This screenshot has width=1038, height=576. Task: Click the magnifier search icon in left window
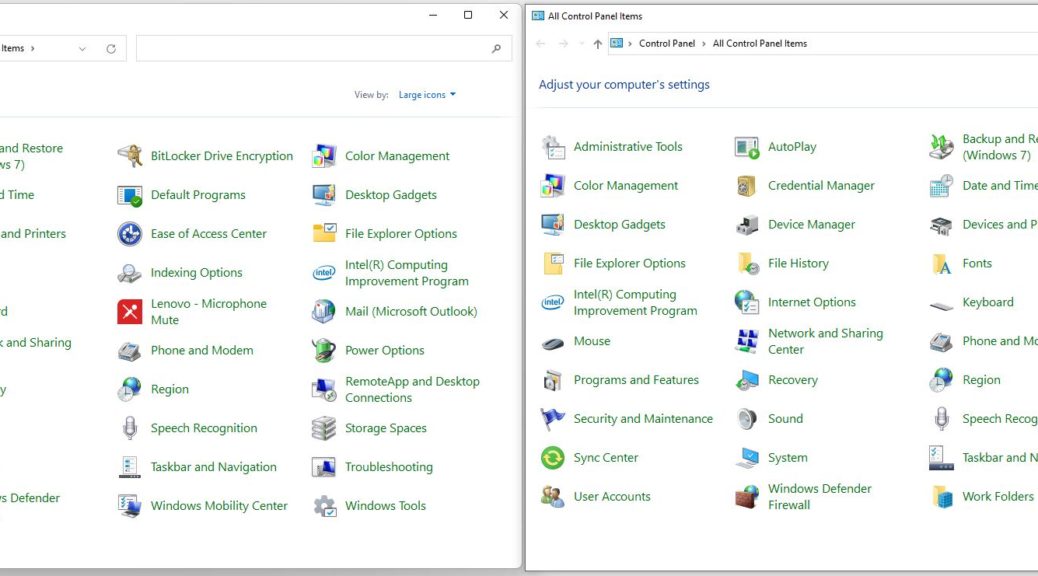click(x=496, y=48)
